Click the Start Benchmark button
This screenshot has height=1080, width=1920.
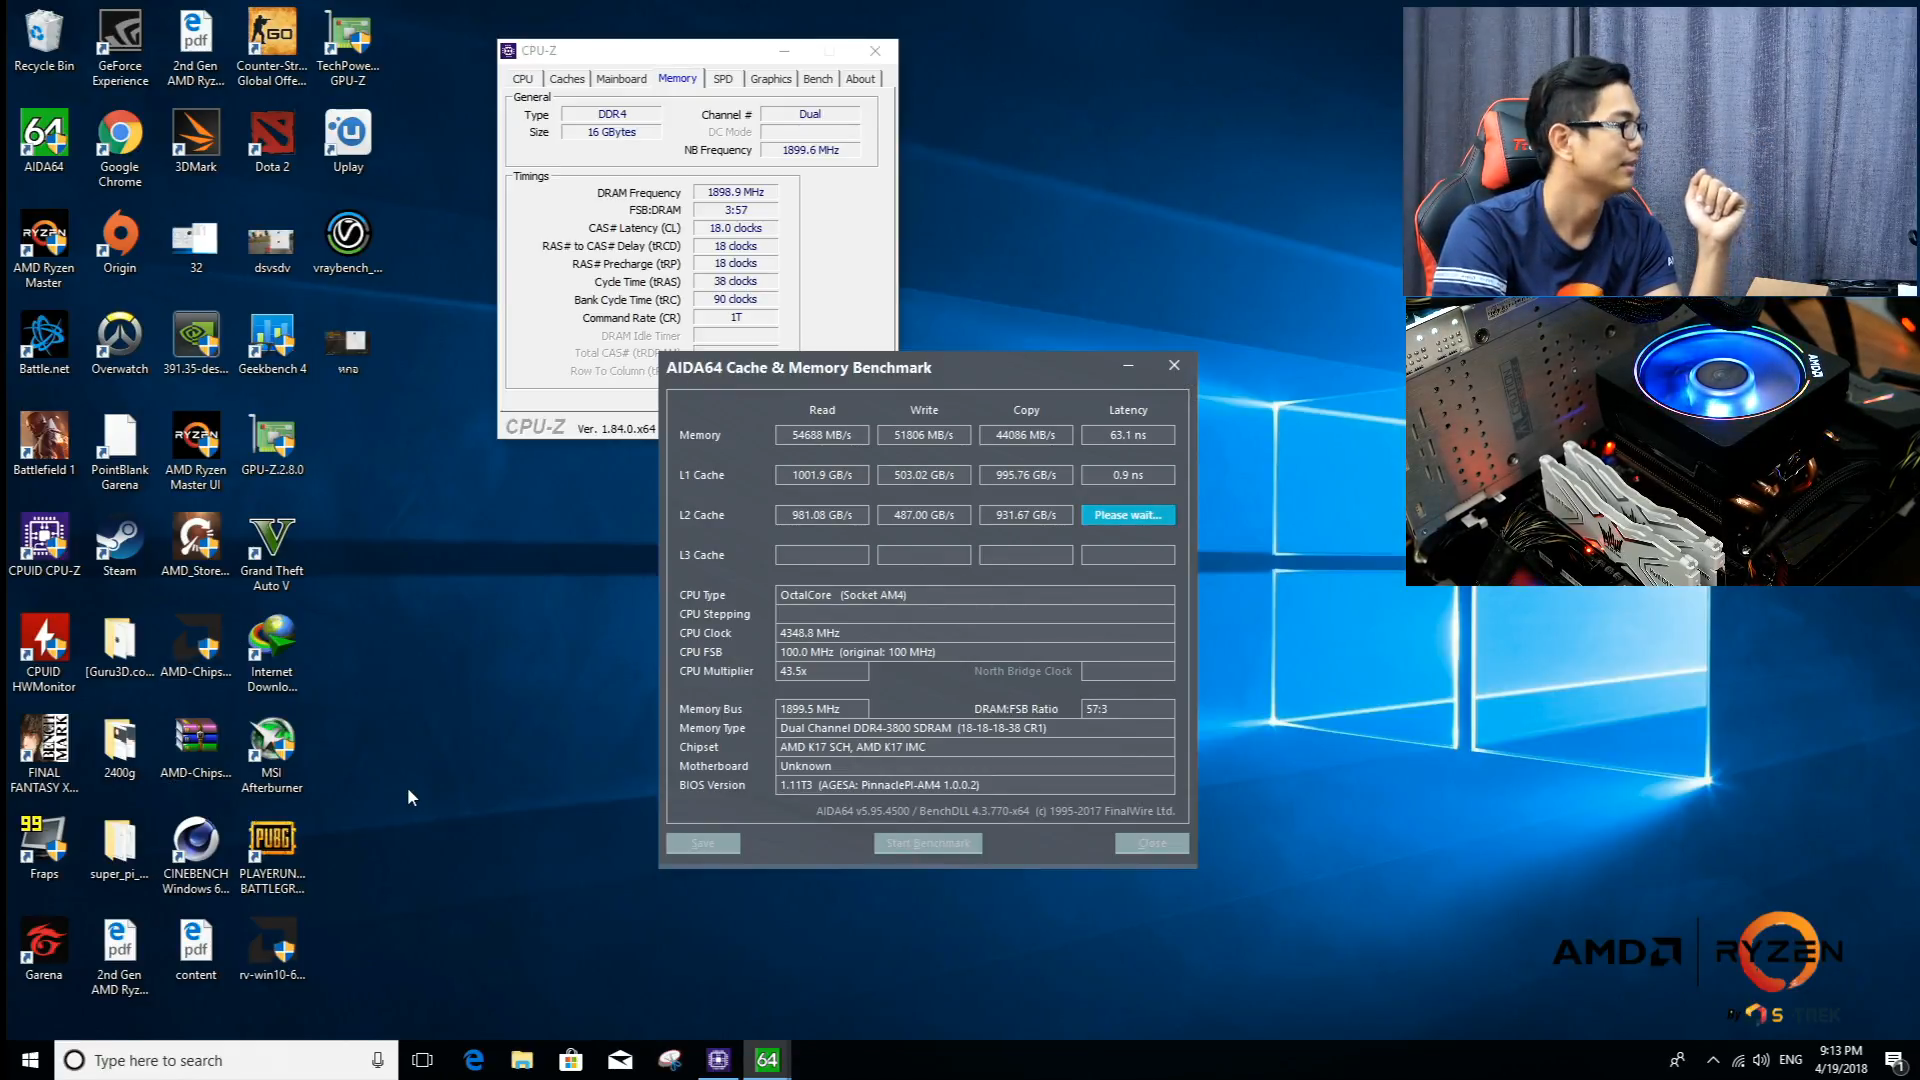[x=928, y=843]
